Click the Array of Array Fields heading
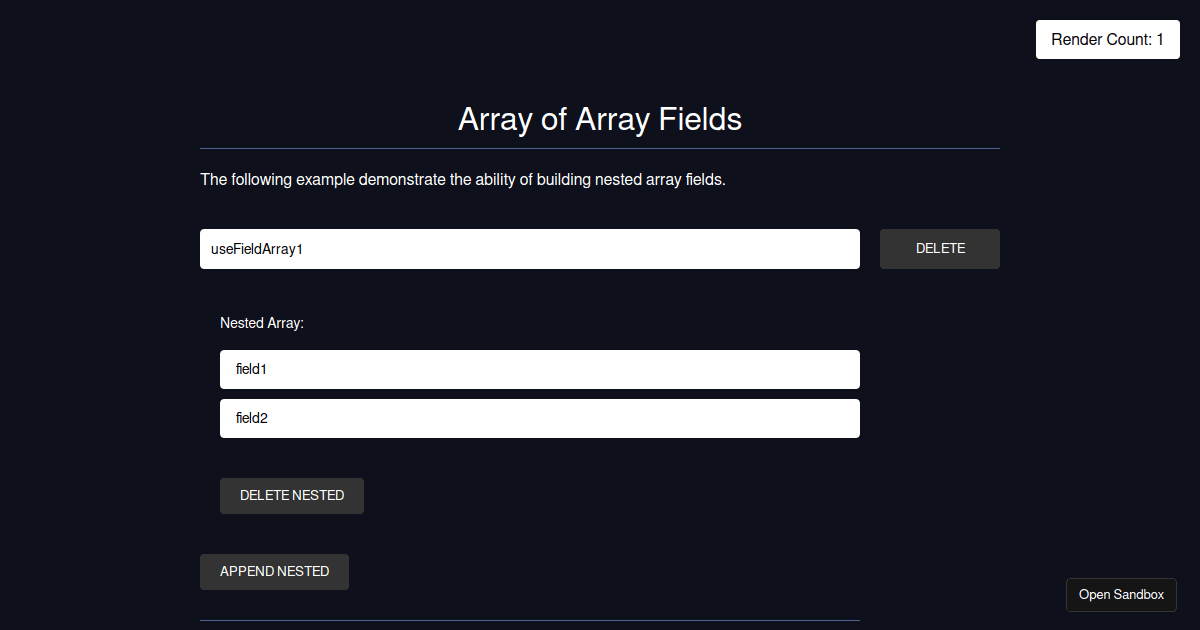Viewport: 1200px width, 630px height. coord(599,119)
